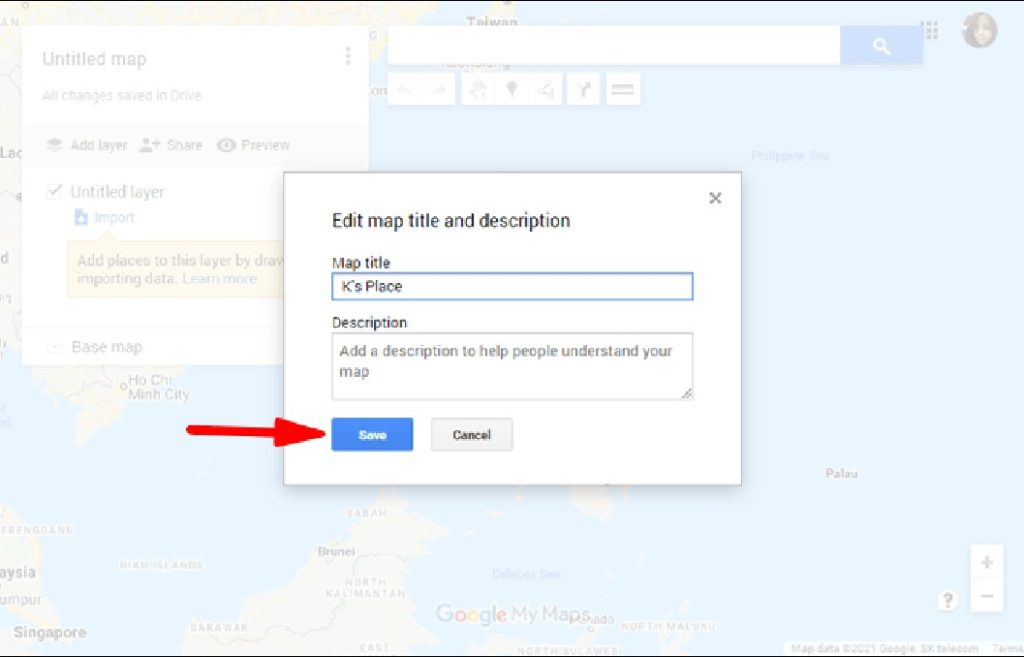
Task: Select the Add directions tool
Action: 583,90
